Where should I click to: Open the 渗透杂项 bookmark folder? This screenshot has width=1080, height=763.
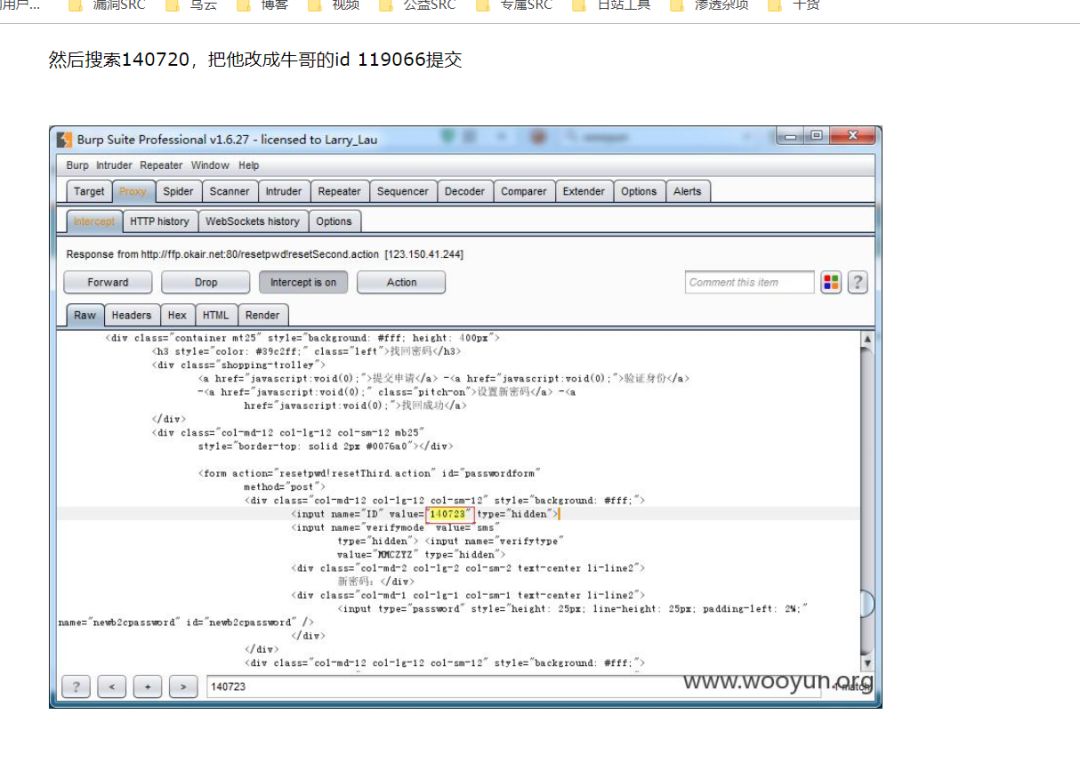click(709, 6)
